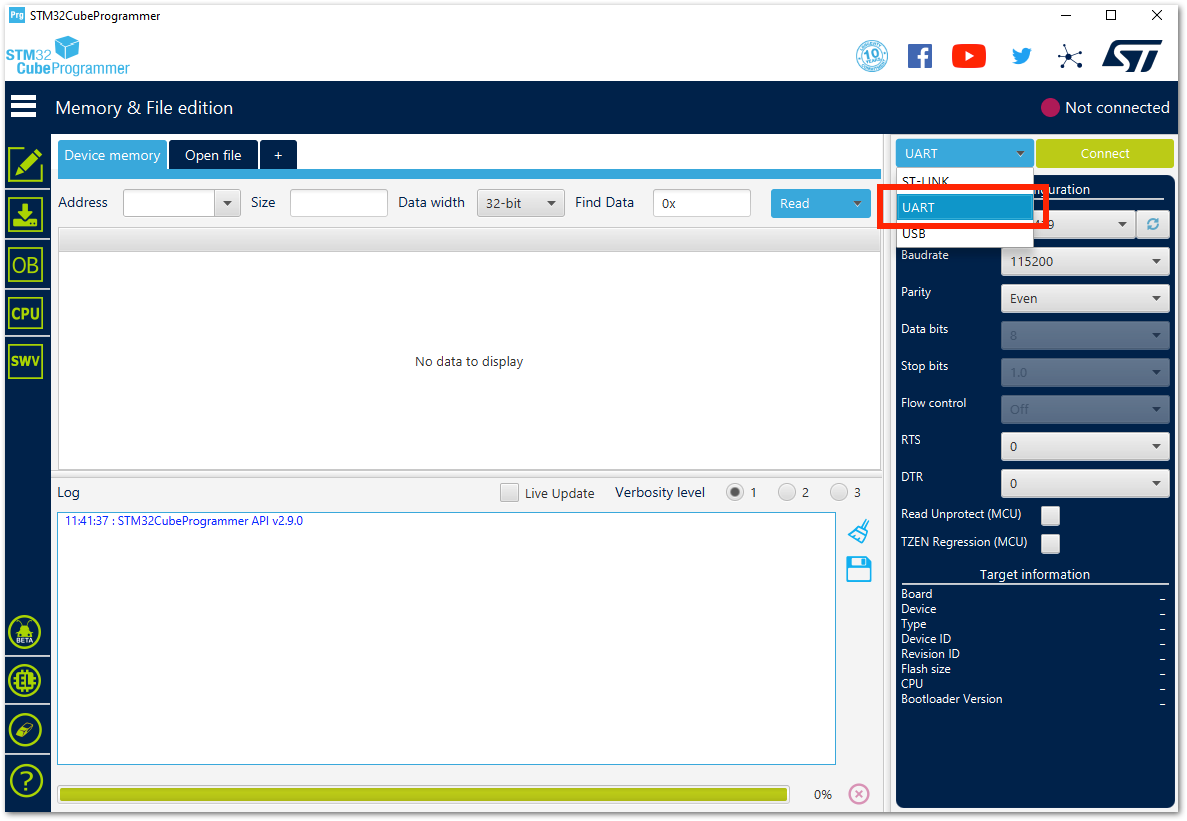Viewport: 1187px width, 821px height.
Task: Click the Data bits disabled dropdown
Action: pyautogui.click(x=1085, y=335)
